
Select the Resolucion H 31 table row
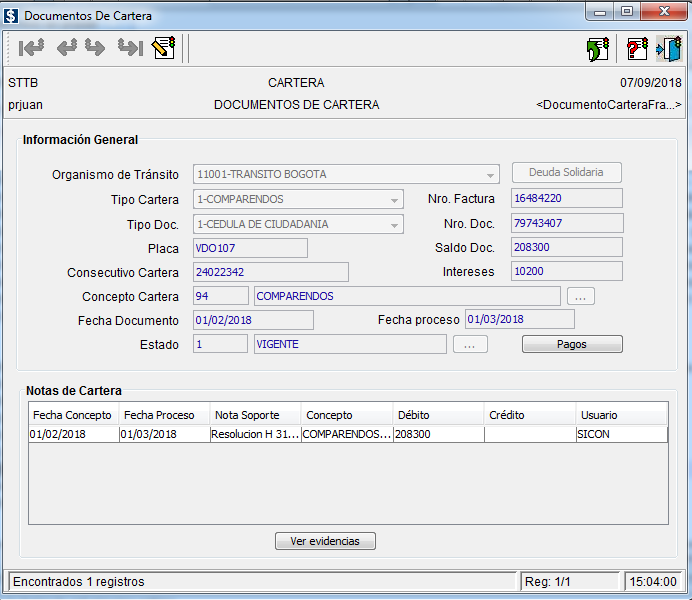point(254,434)
